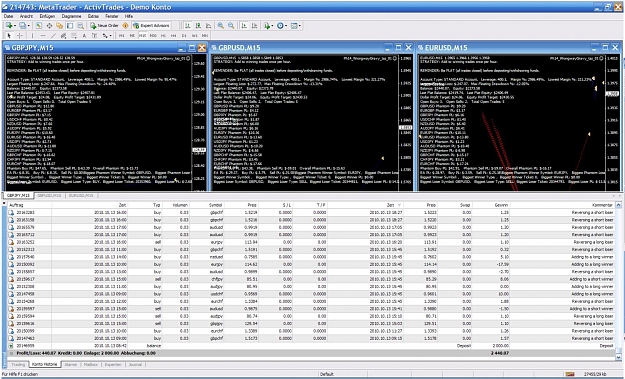This screenshot has height=379, width=625.
Task: Set timeframe to MN
Action: 205,36
